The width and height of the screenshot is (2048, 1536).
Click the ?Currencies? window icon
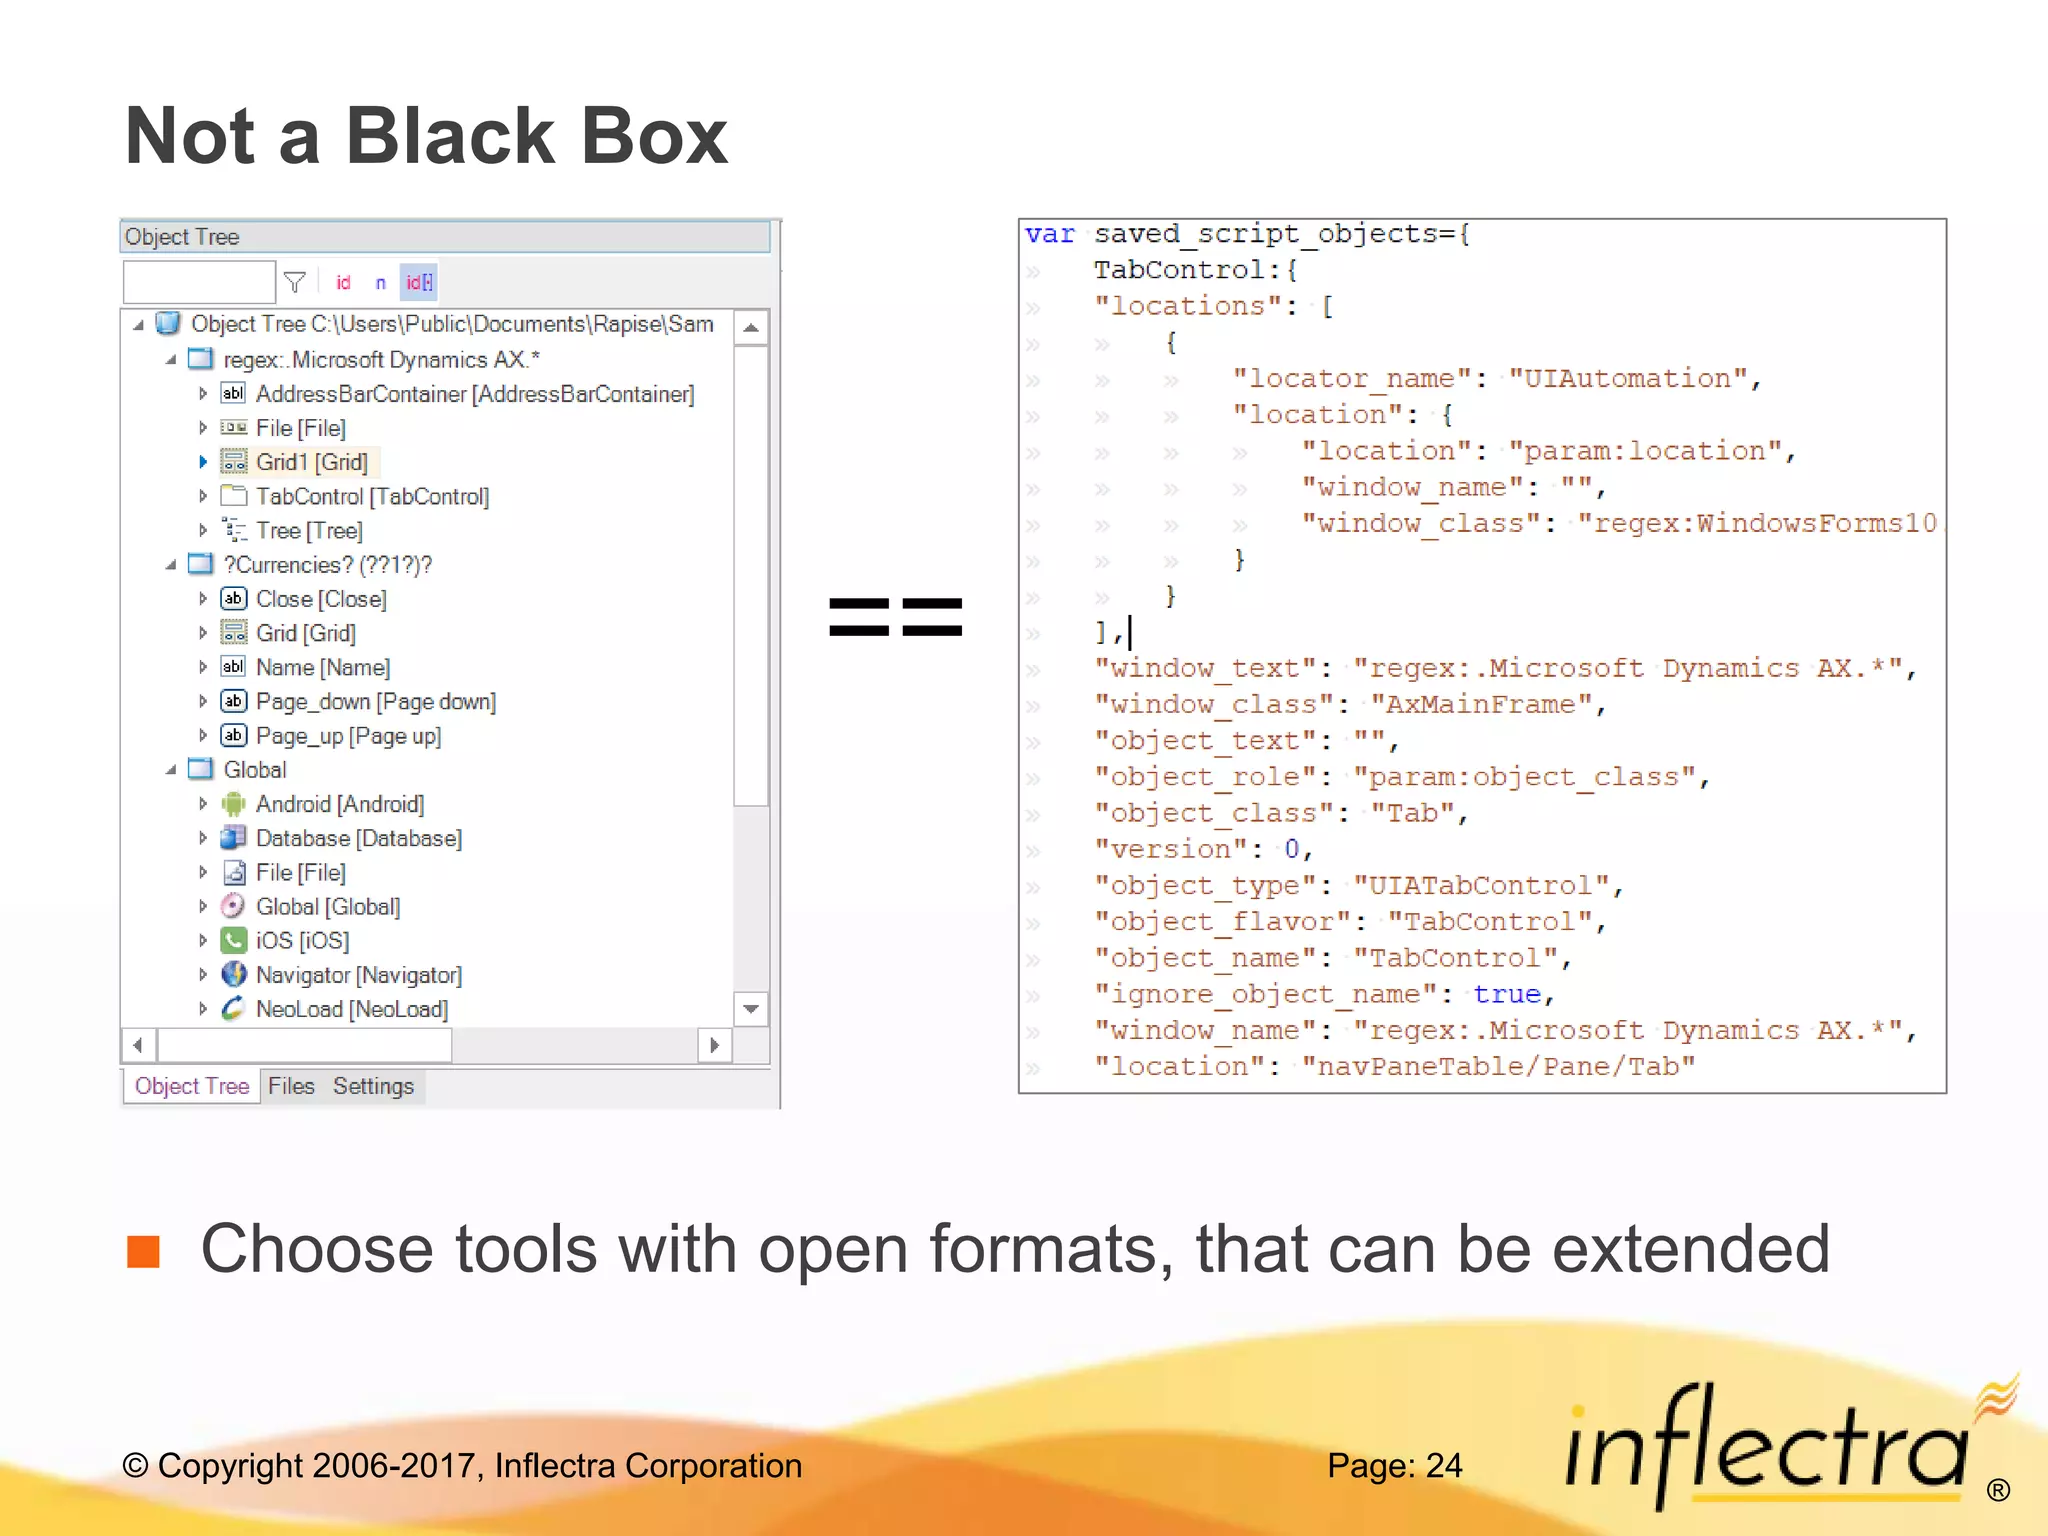[x=201, y=563]
